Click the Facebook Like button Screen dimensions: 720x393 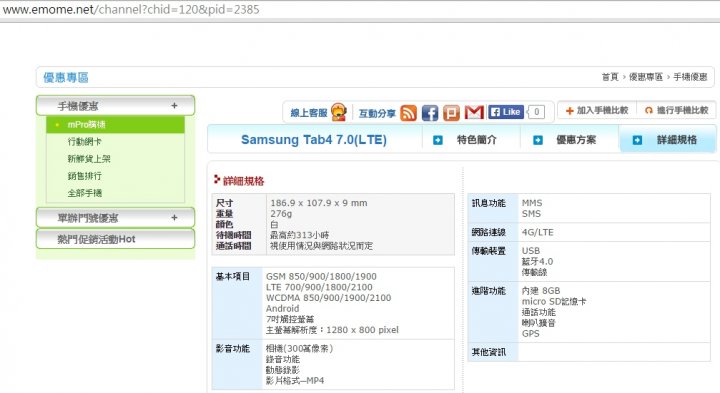click(506, 112)
